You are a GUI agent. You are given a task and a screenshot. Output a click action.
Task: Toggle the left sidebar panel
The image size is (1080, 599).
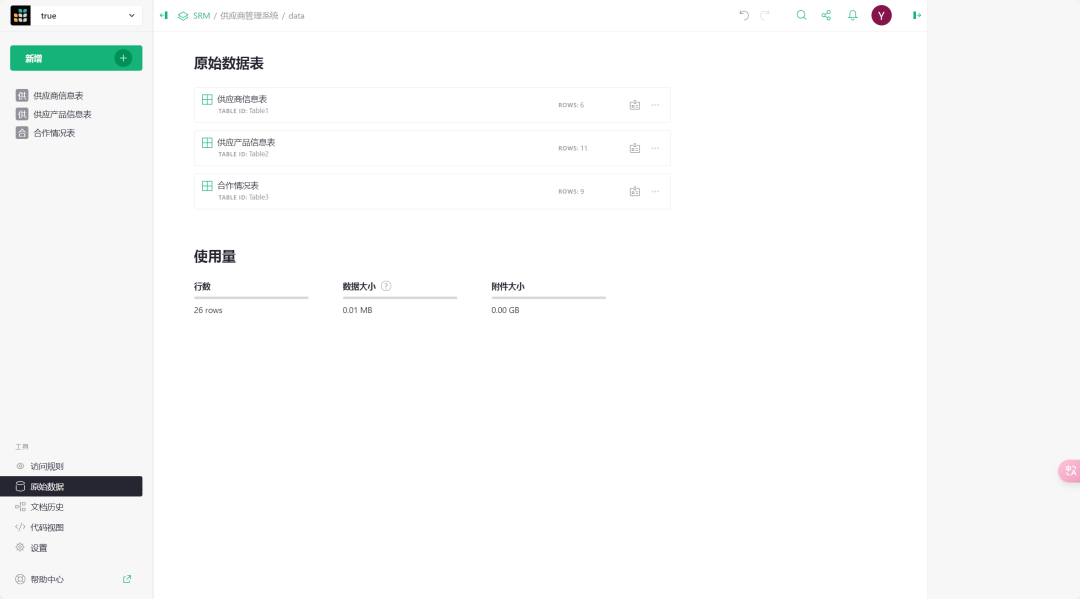[x=164, y=15]
